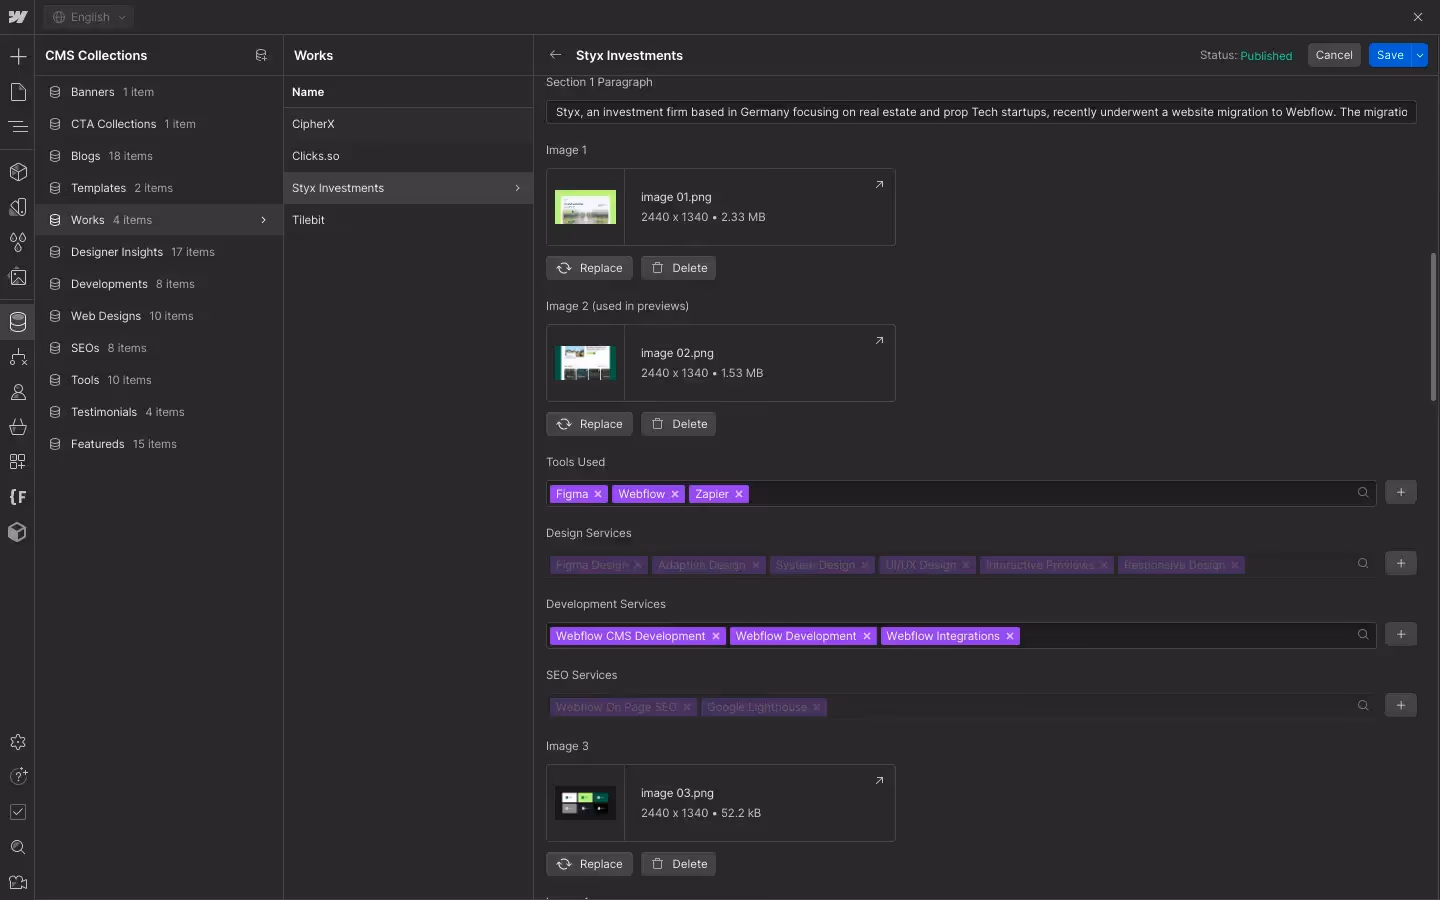Open the search magnifier at sidebar bottom
The image size is (1440, 900).
[x=17, y=847]
